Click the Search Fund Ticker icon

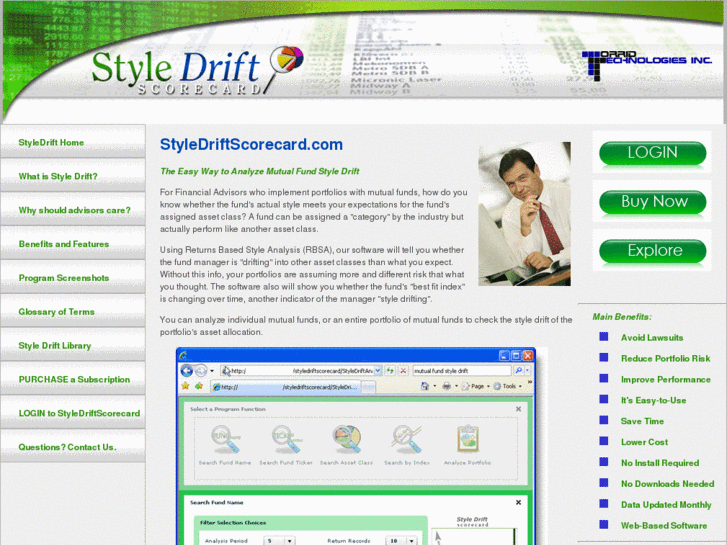286,439
